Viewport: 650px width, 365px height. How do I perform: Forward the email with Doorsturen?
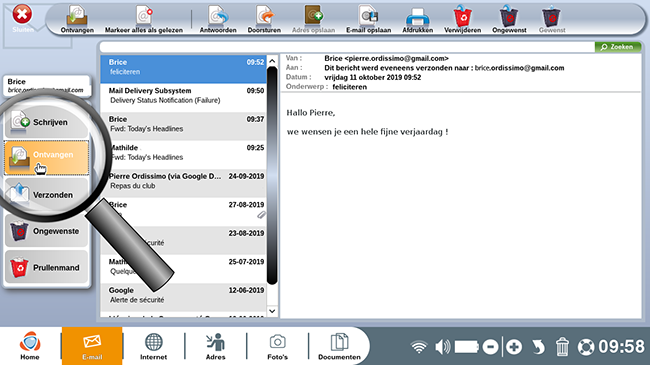point(264,17)
